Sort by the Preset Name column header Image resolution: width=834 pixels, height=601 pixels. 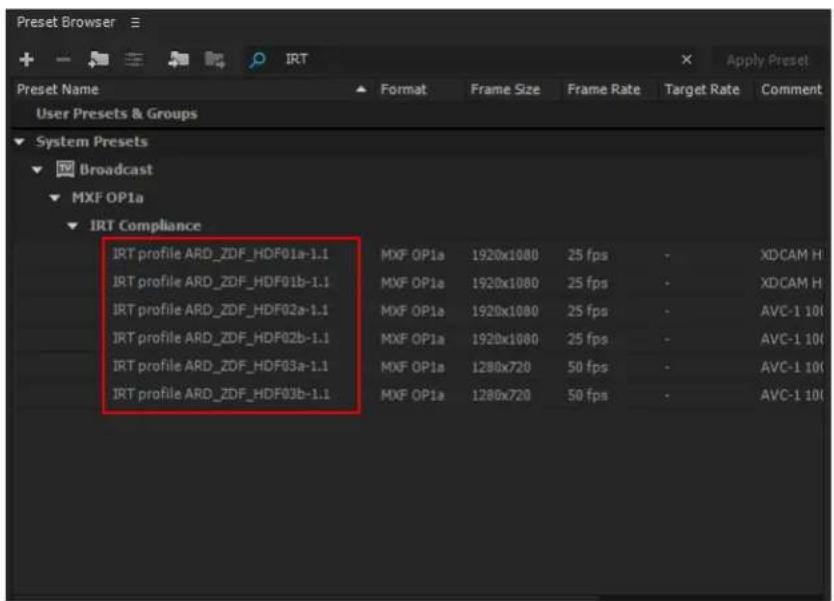[x=57, y=89]
